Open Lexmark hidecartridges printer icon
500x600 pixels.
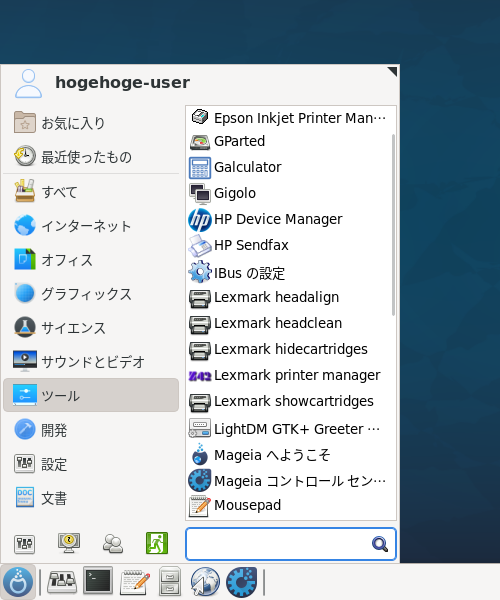199,350
